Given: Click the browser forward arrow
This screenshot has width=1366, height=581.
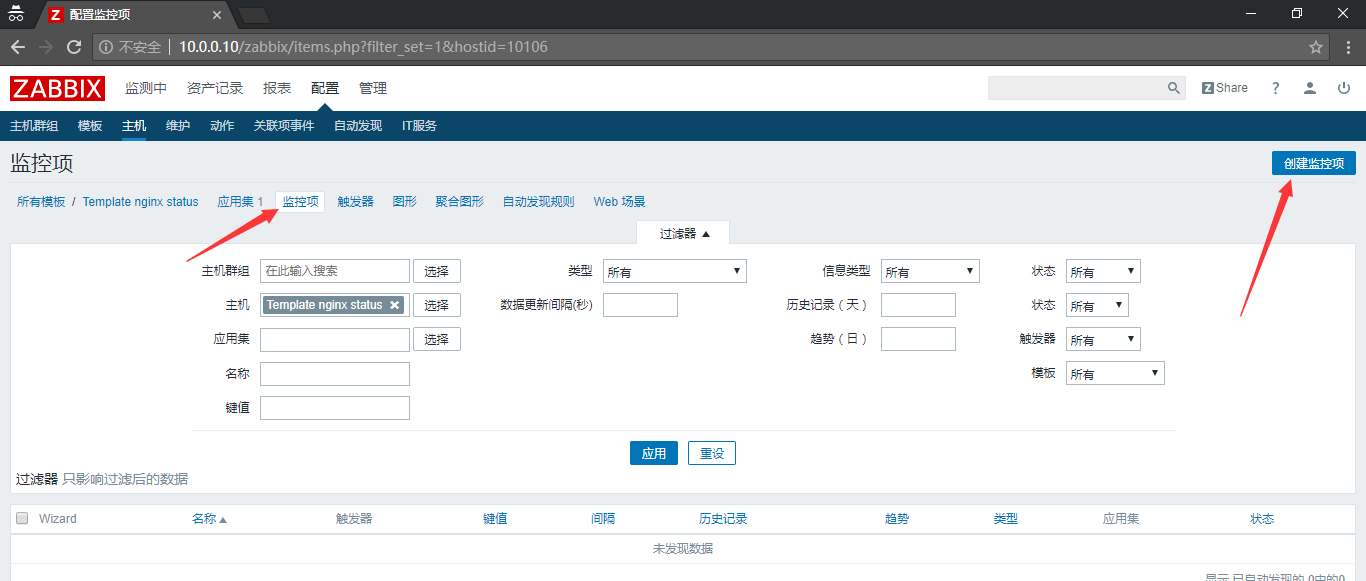Looking at the screenshot, I should pyautogui.click(x=46, y=47).
